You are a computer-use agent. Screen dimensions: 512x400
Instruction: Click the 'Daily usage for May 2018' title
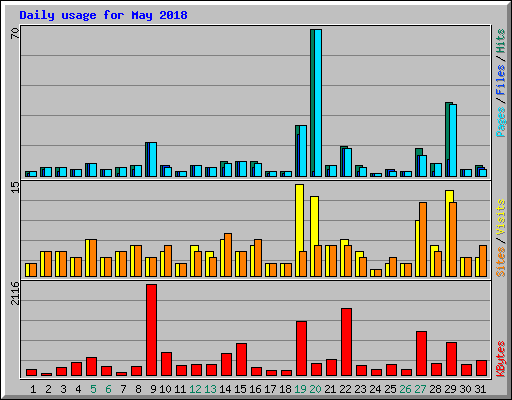click(x=103, y=15)
